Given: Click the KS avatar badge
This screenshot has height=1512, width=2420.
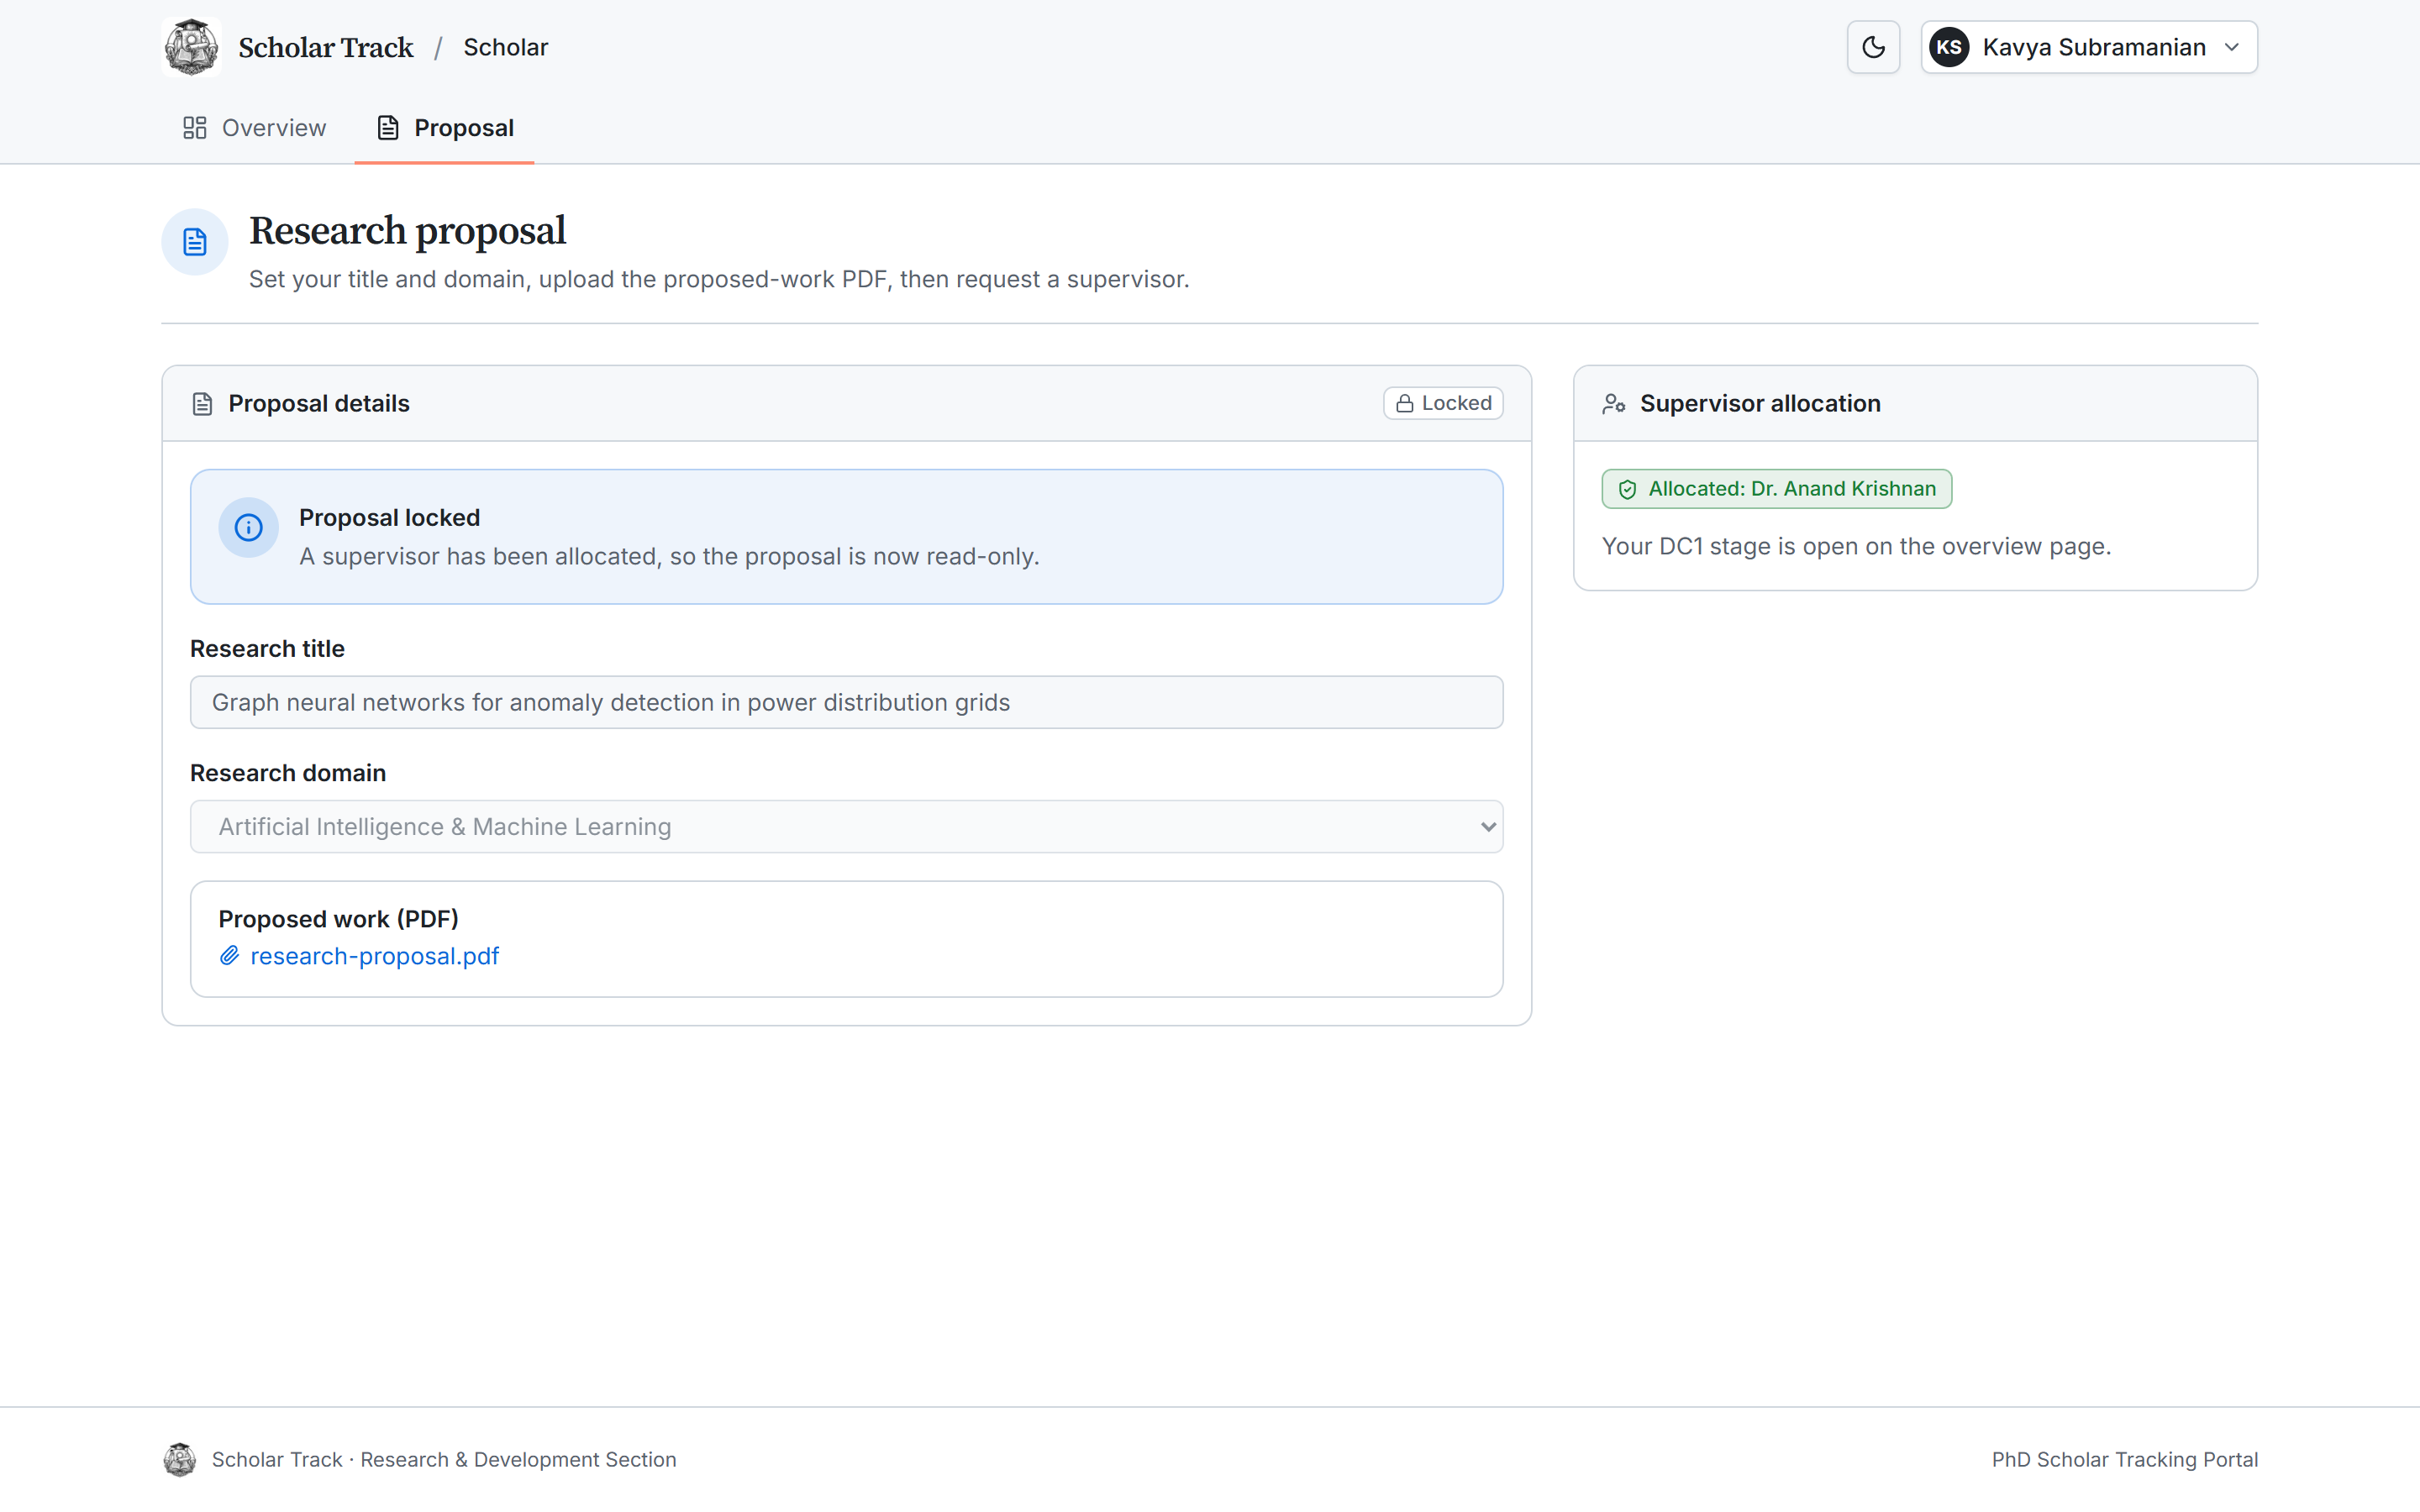Looking at the screenshot, I should (1949, 47).
